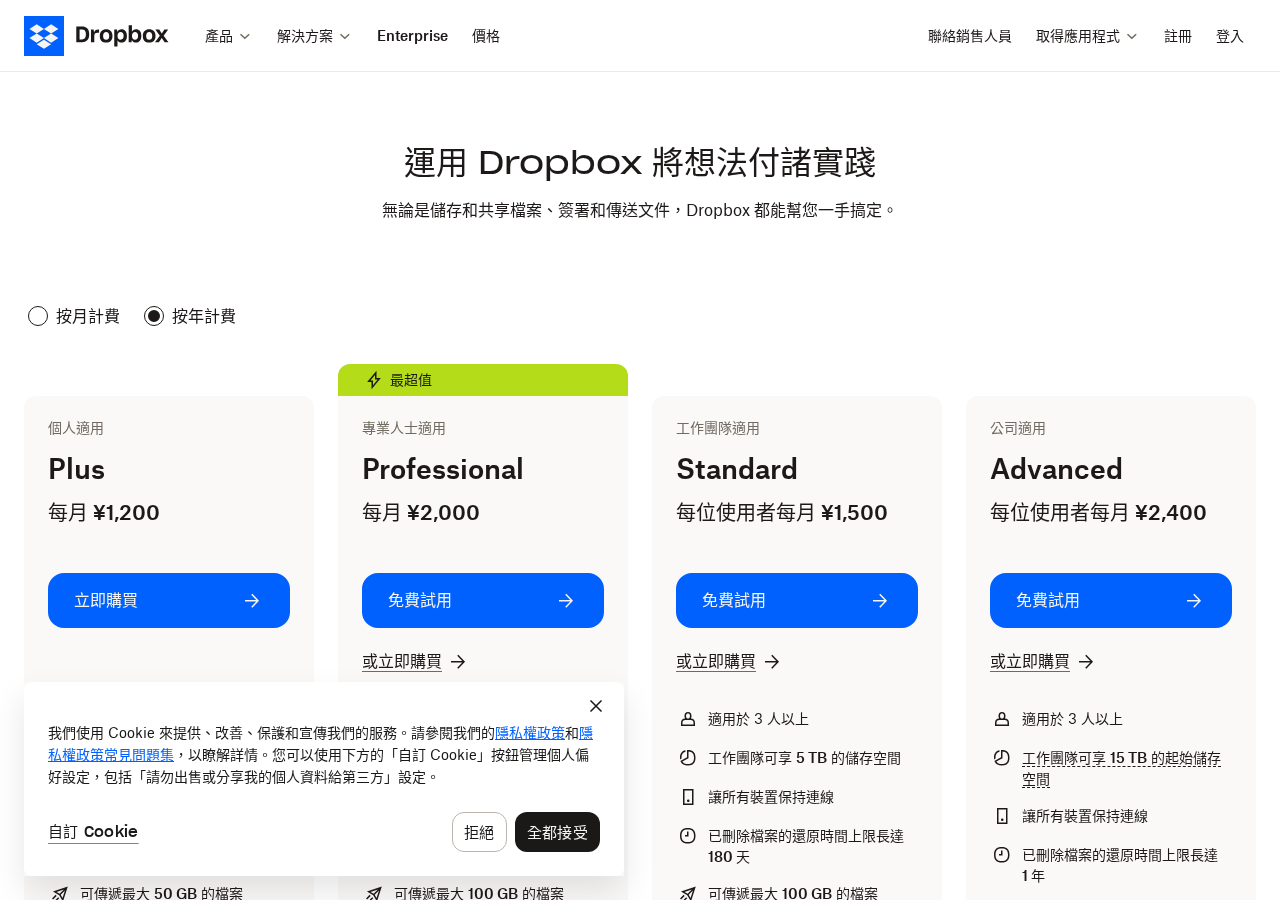The width and height of the screenshot is (1280, 900).
Task: Click 立即購買 button on Plus plan
Action: (x=169, y=600)
